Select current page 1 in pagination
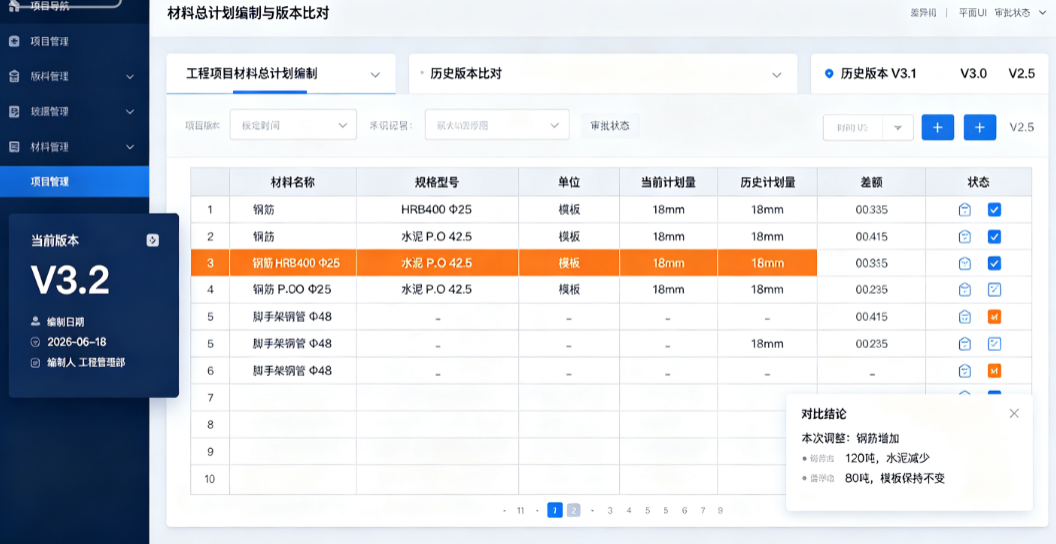 (x=554, y=510)
